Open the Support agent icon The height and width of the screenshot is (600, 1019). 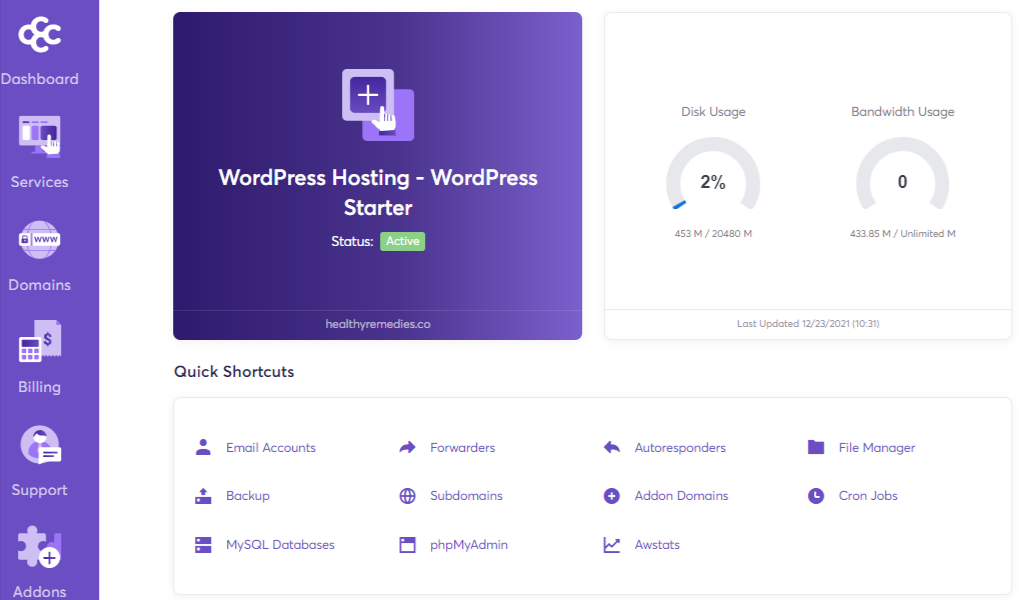[40, 445]
